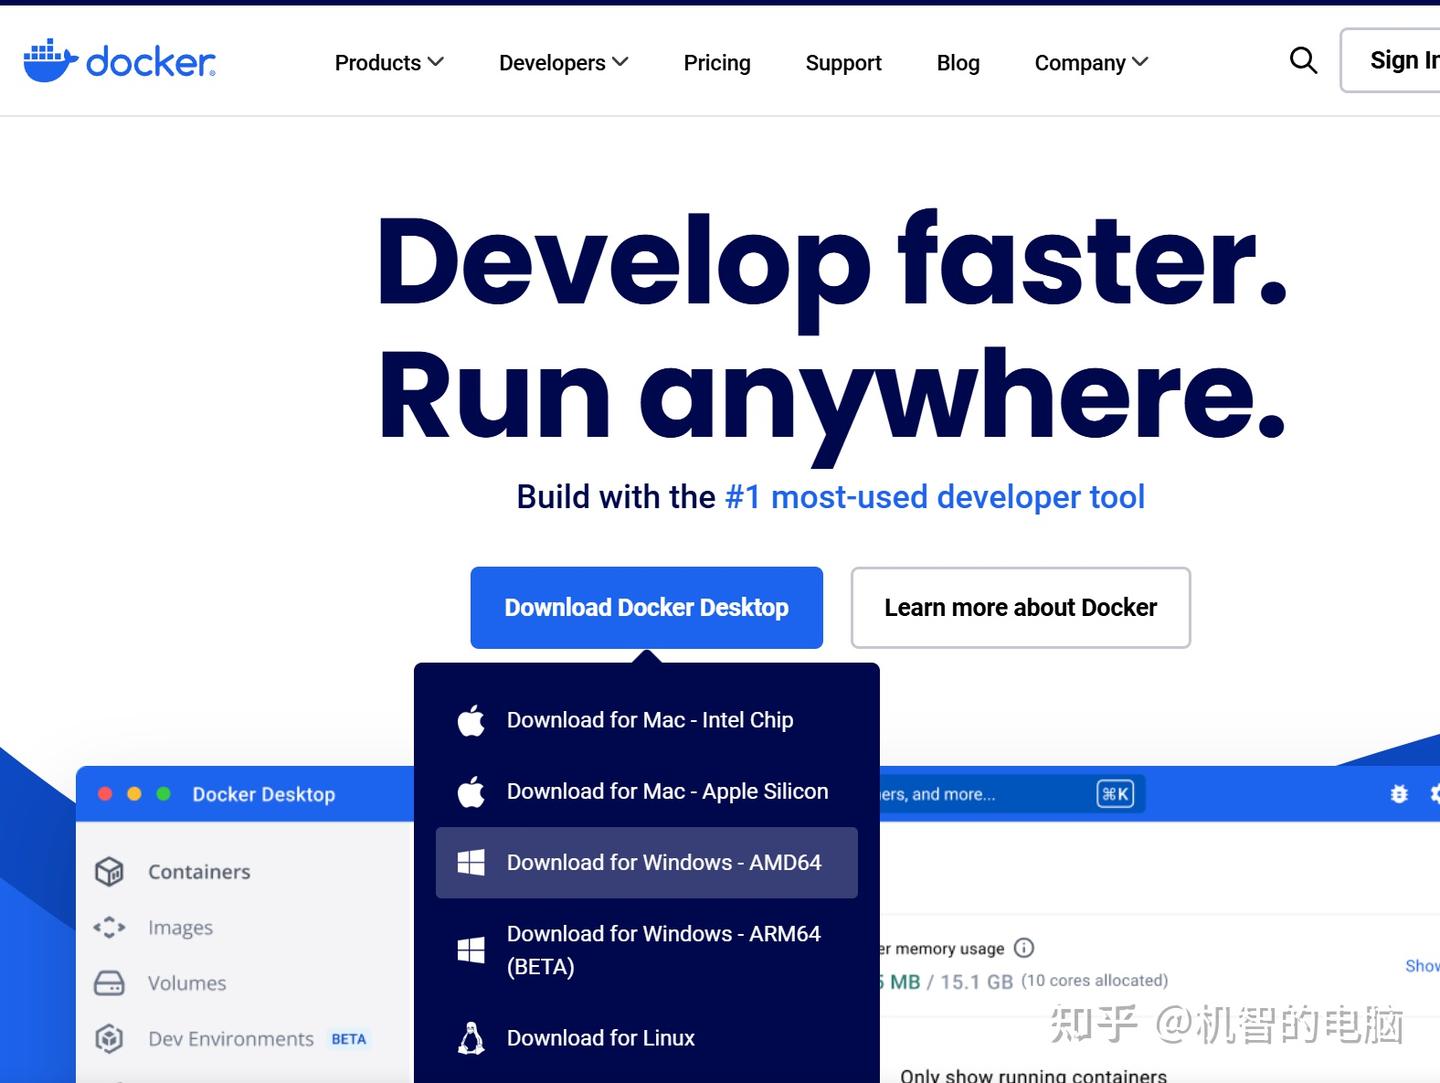Select Download for Windows - AMD64
Viewport: 1440px width, 1083px height.
[647, 862]
